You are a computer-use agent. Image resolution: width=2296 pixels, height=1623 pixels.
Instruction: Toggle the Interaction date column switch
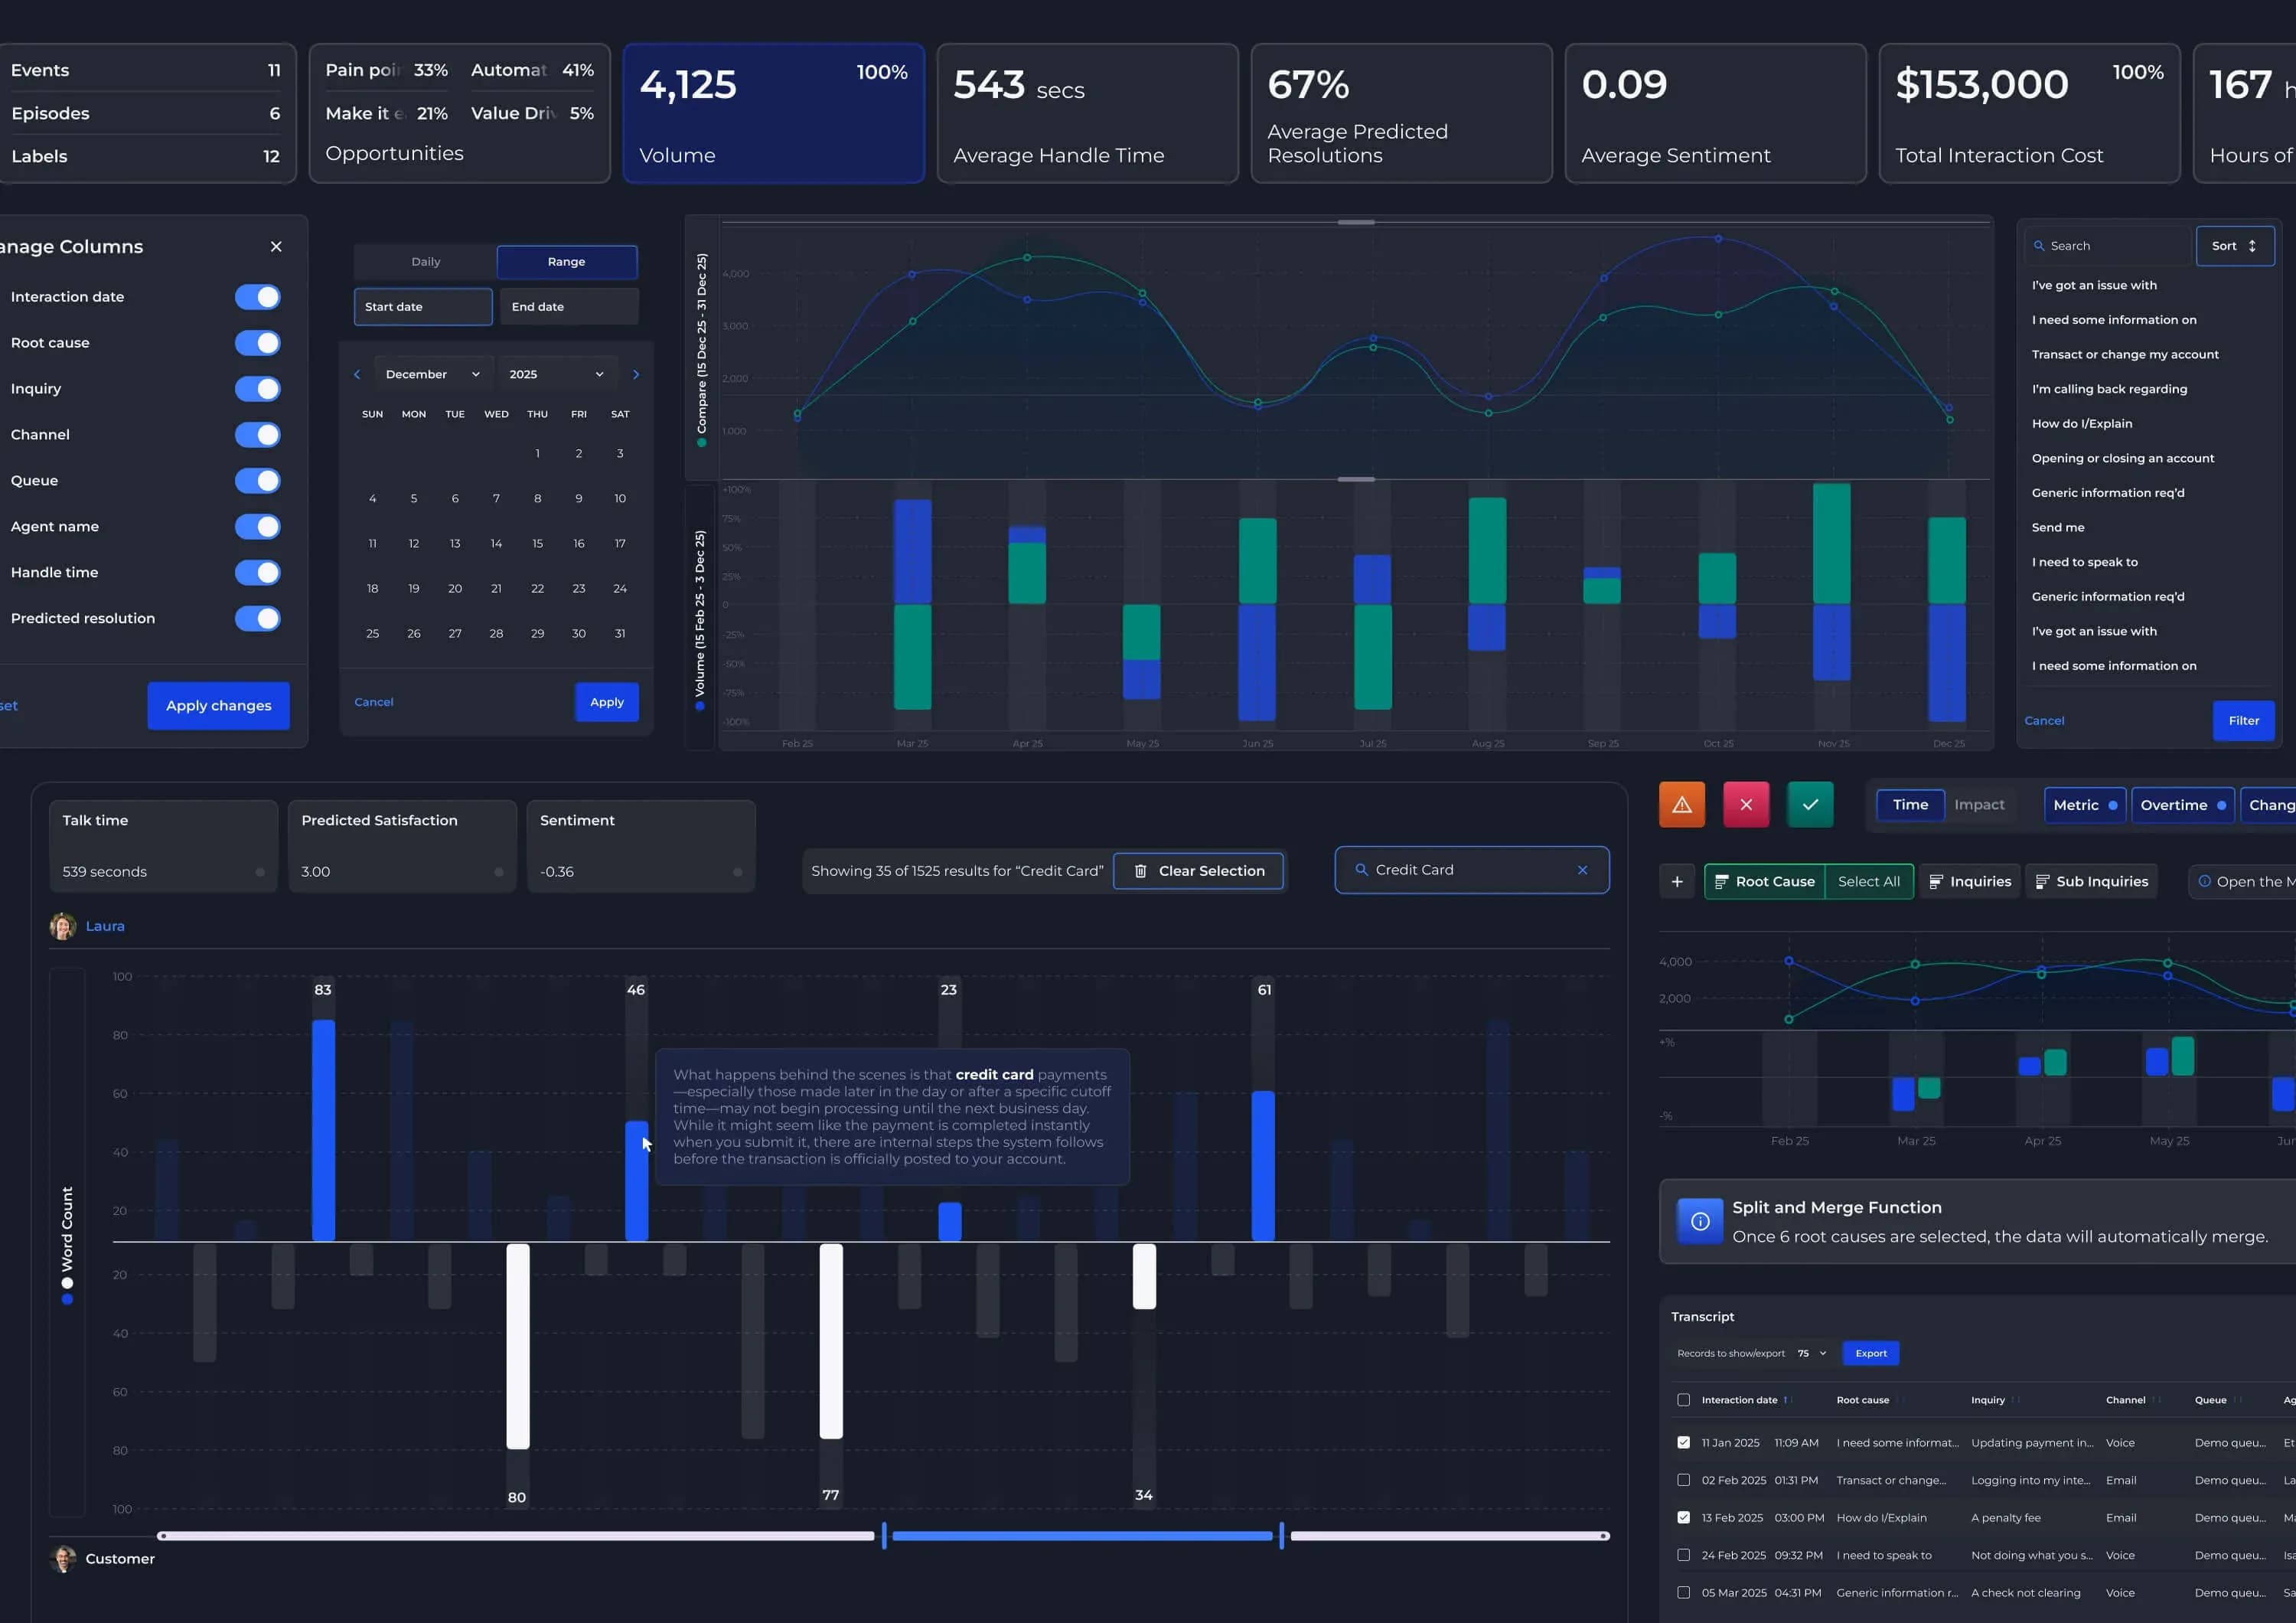coord(257,297)
